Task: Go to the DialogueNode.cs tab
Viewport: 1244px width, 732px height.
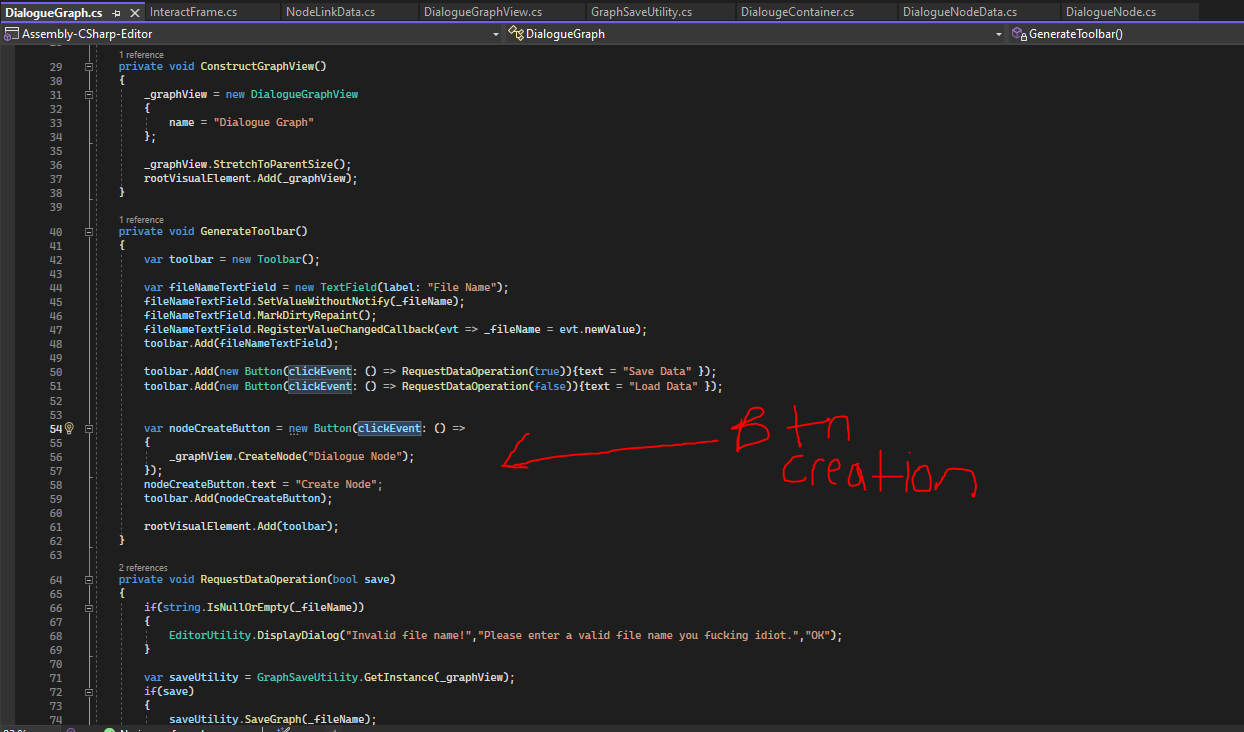Action: point(1111,12)
